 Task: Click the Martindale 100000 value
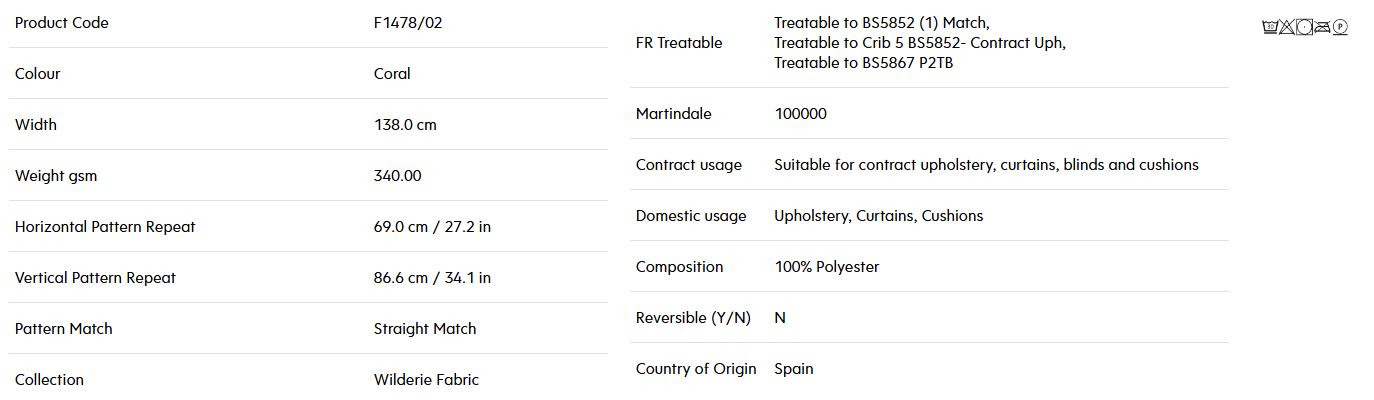click(x=801, y=114)
